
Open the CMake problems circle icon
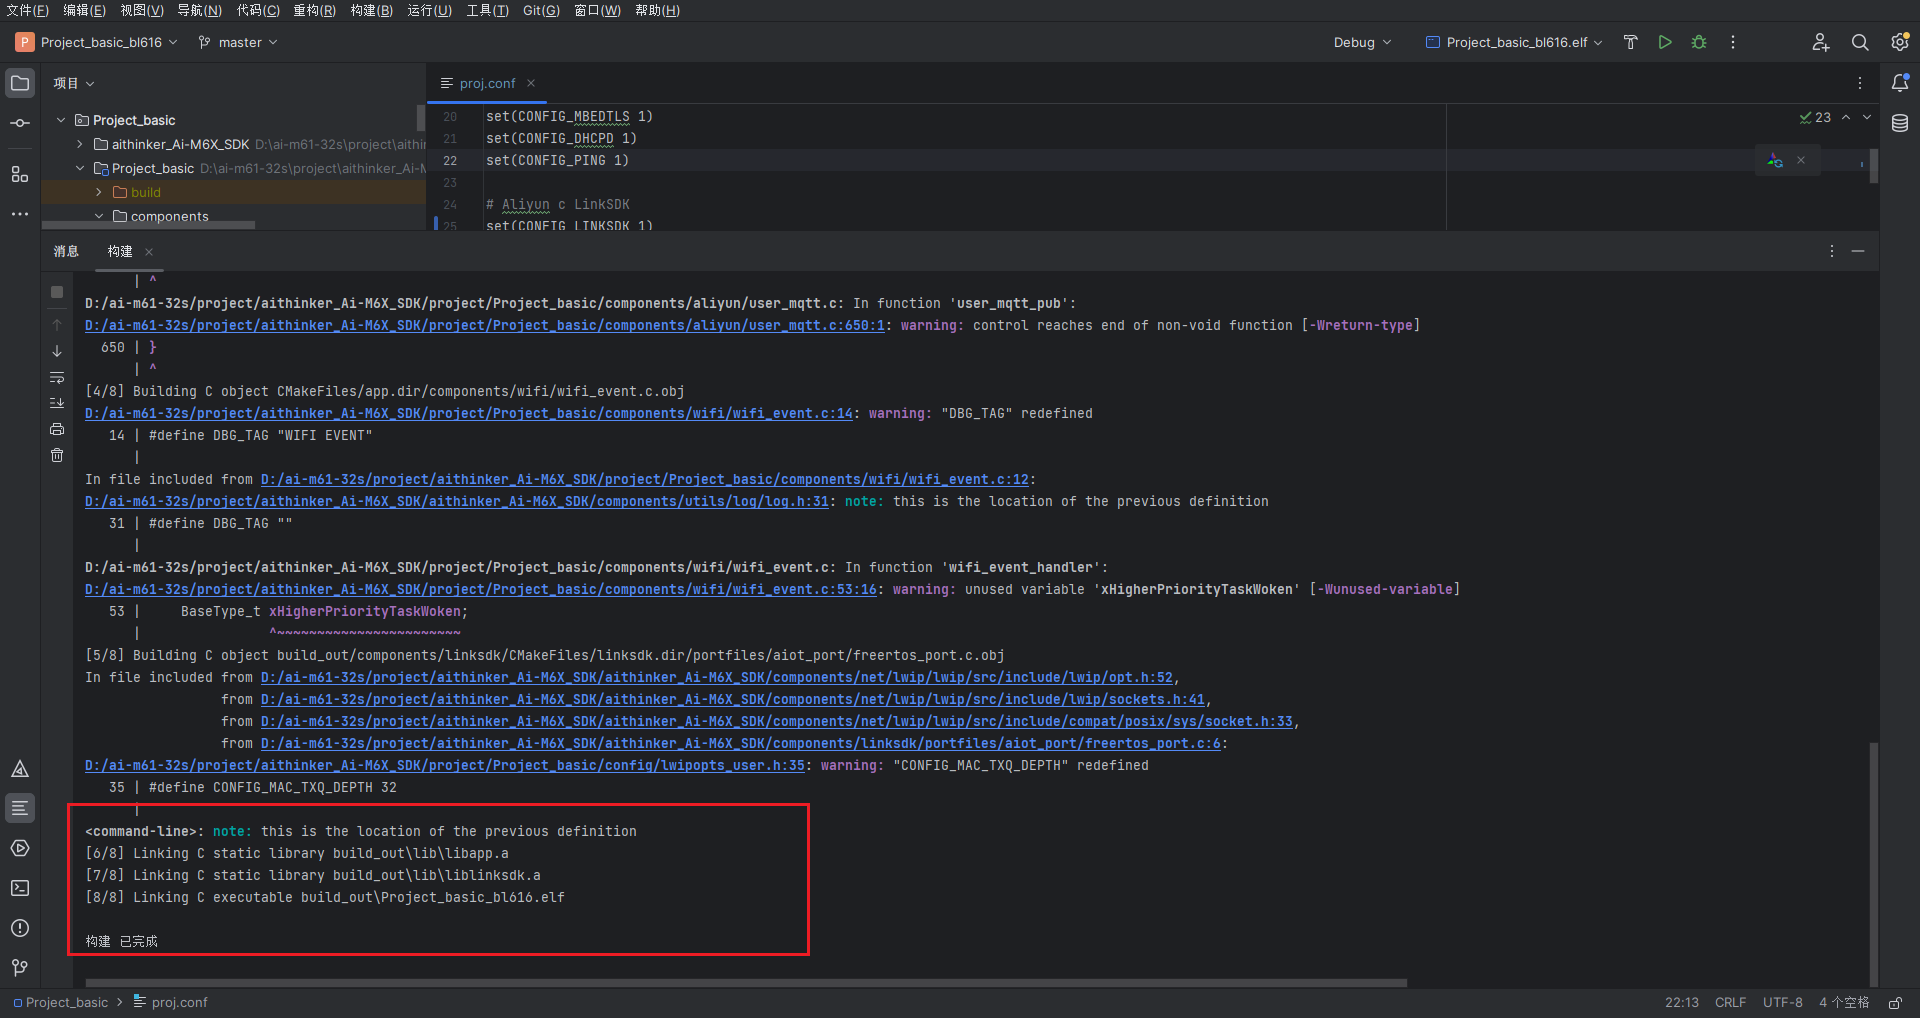pos(20,928)
